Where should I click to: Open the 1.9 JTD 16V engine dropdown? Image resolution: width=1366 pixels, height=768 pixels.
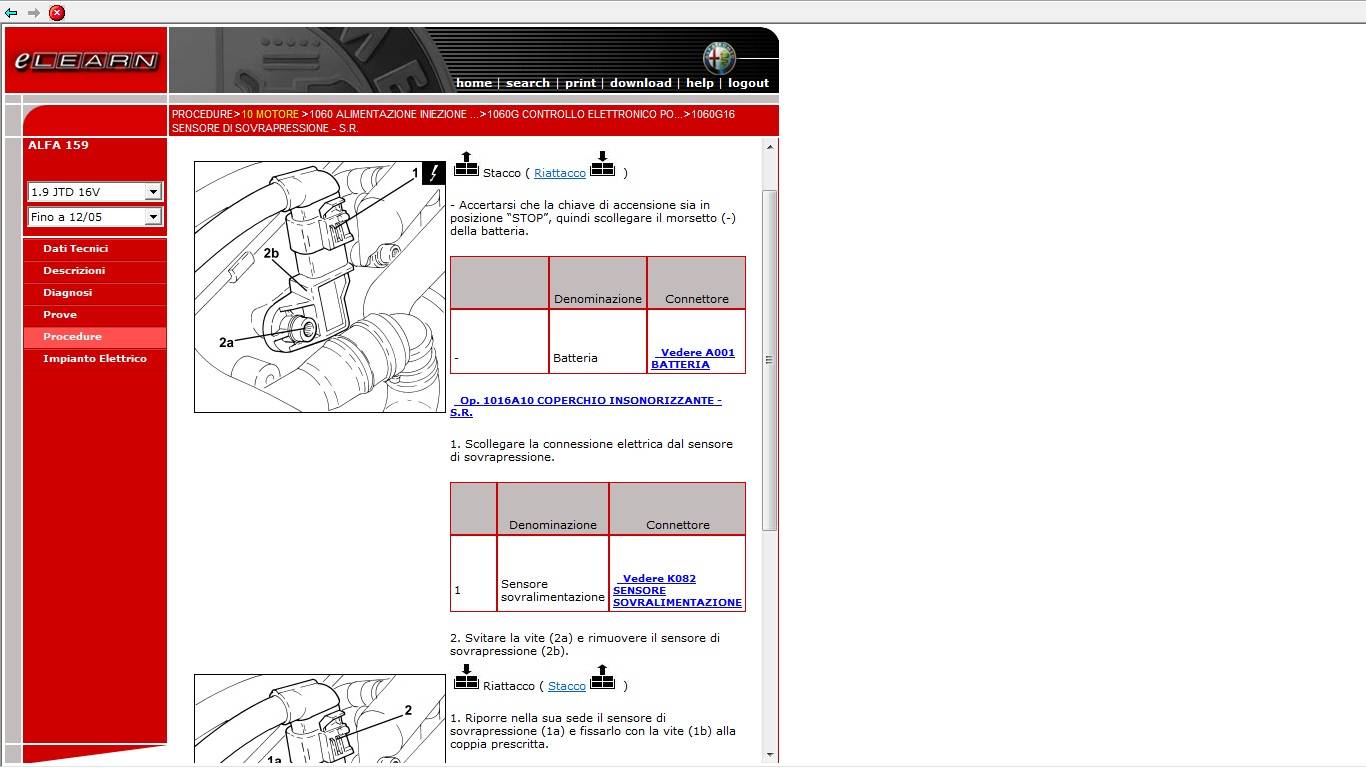(95, 192)
